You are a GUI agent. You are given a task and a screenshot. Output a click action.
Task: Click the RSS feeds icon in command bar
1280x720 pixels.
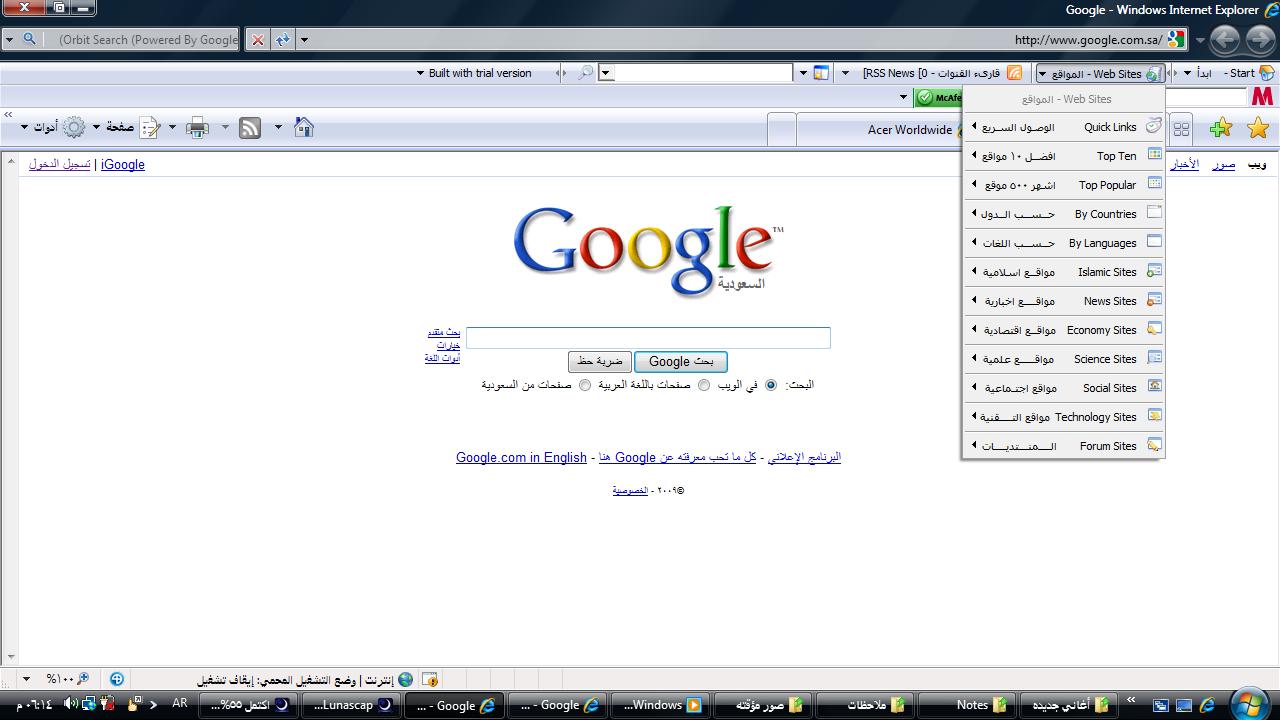[250, 128]
